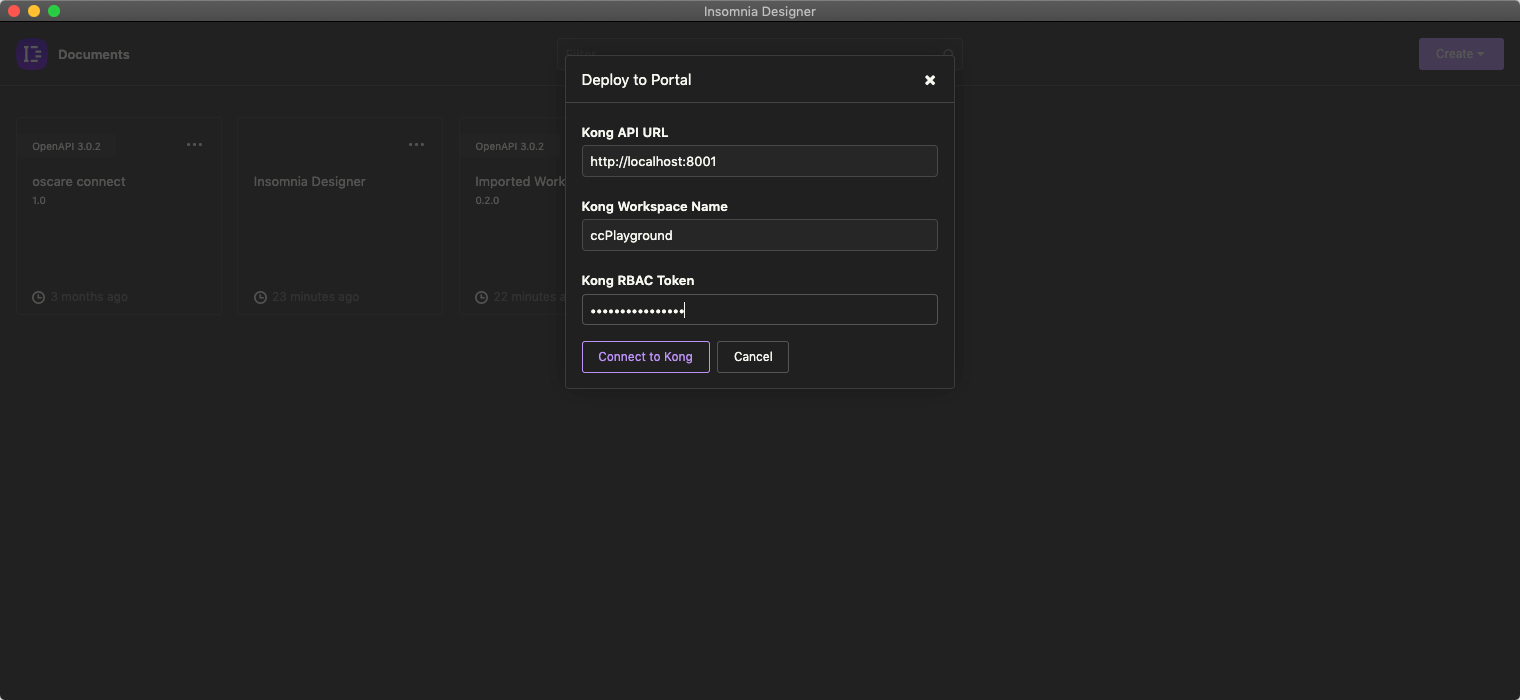1520x700 pixels.
Task: Click the clock icon on Imported Workspace card
Action: tap(482, 297)
